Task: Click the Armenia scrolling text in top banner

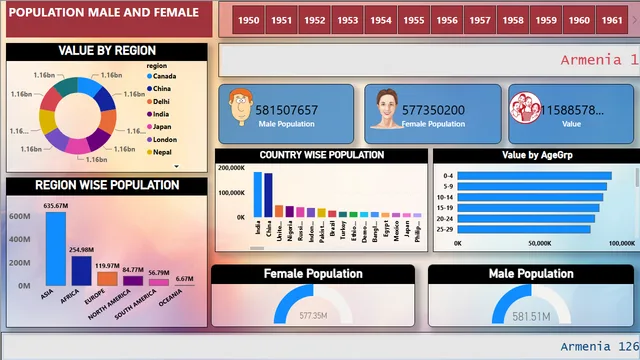Action: click(x=599, y=60)
